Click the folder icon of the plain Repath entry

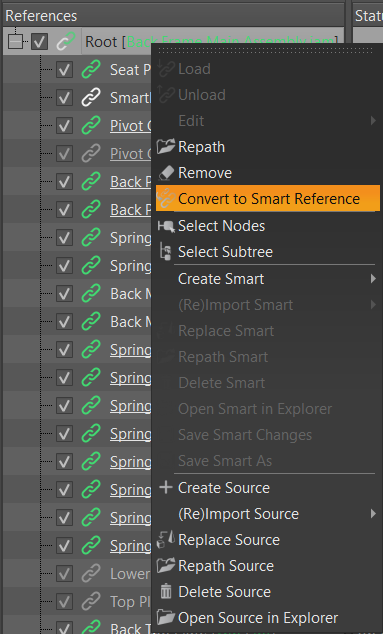coord(166,147)
